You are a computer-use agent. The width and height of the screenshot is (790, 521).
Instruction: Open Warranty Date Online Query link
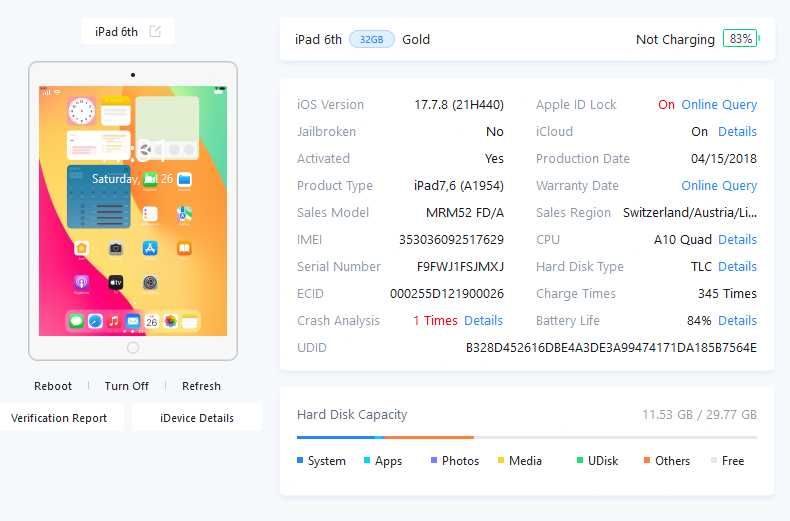[719, 186]
